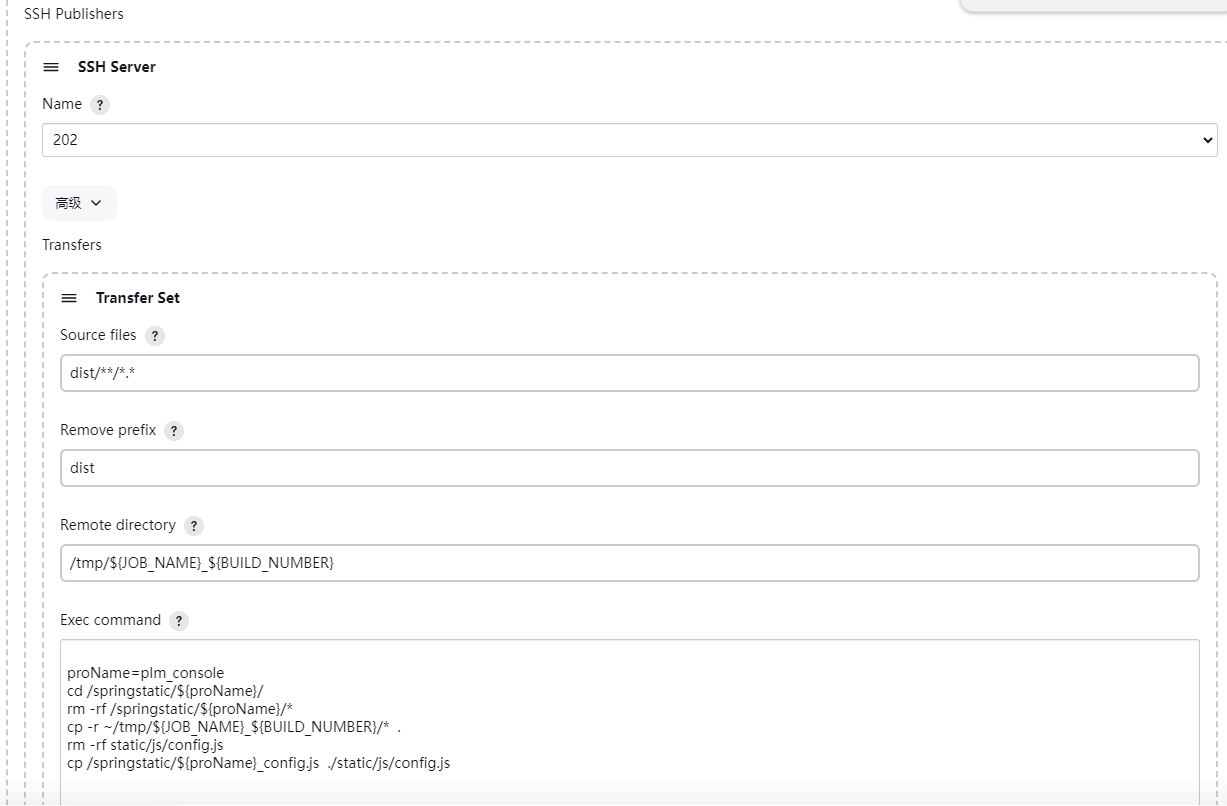Select the proName=plm_console line in Exec command
This screenshot has height=806, width=1227.
coord(144,672)
